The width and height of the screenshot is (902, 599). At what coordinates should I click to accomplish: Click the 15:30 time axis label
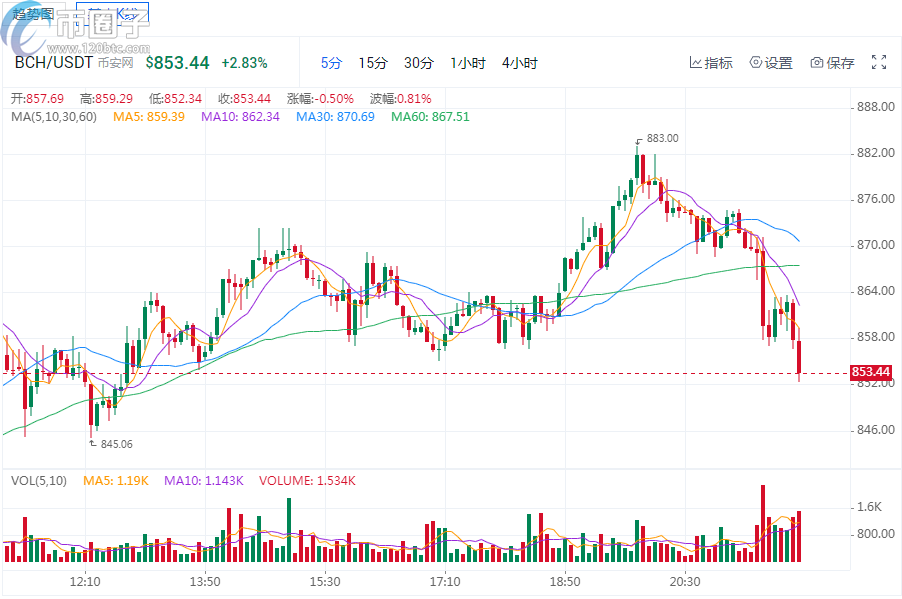[x=325, y=582]
